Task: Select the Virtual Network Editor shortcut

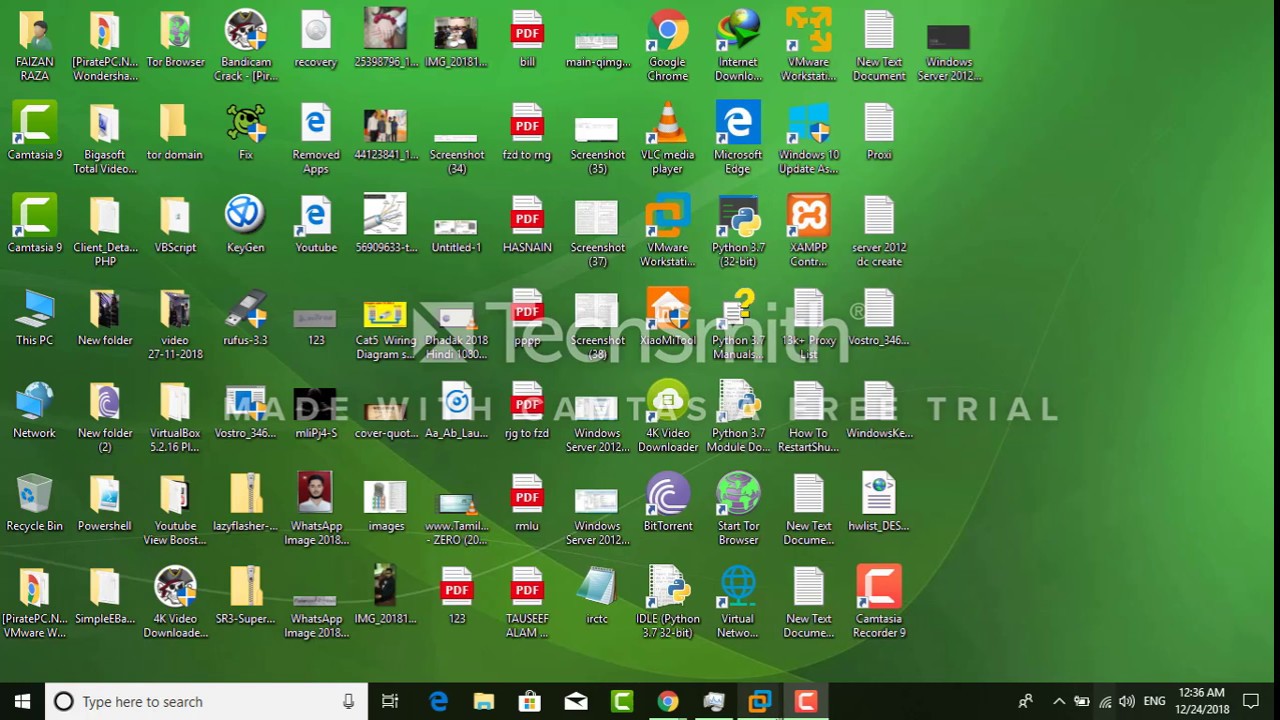Action: [738, 603]
